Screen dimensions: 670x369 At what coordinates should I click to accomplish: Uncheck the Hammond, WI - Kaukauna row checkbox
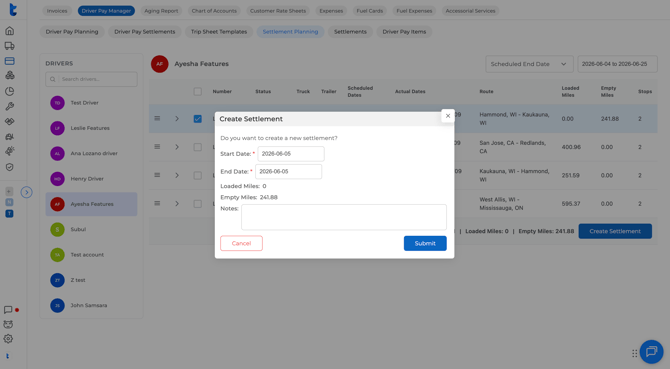tap(197, 119)
